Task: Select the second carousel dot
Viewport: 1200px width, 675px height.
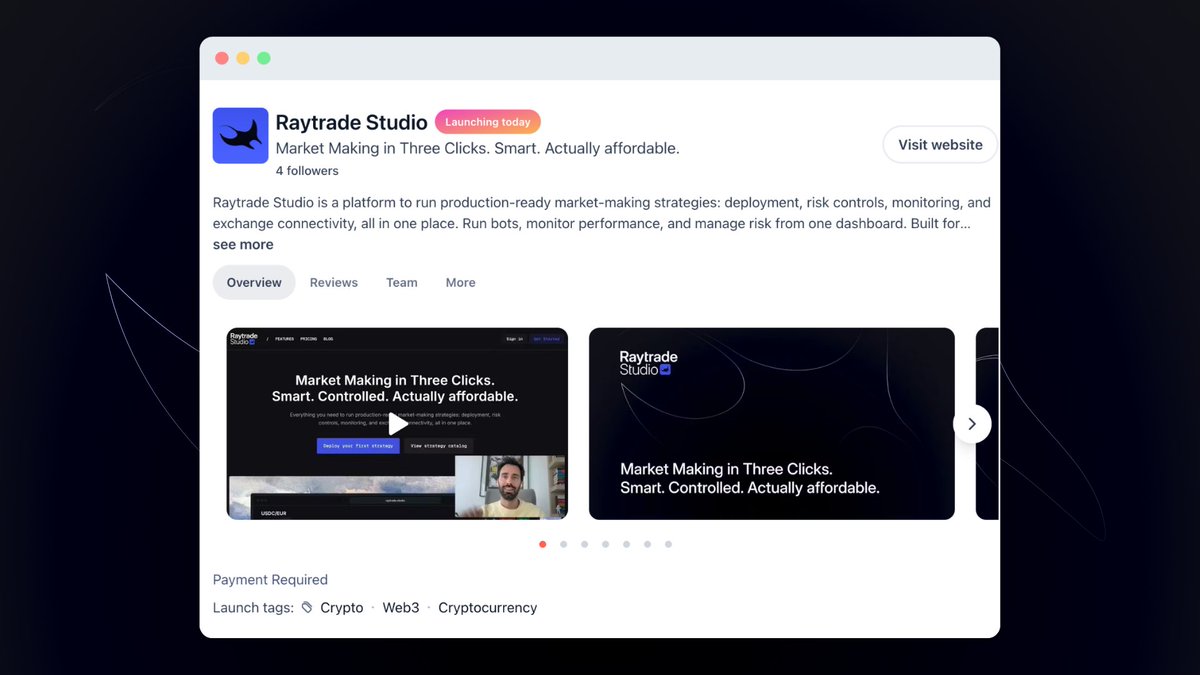Action: [x=563, y=544]
